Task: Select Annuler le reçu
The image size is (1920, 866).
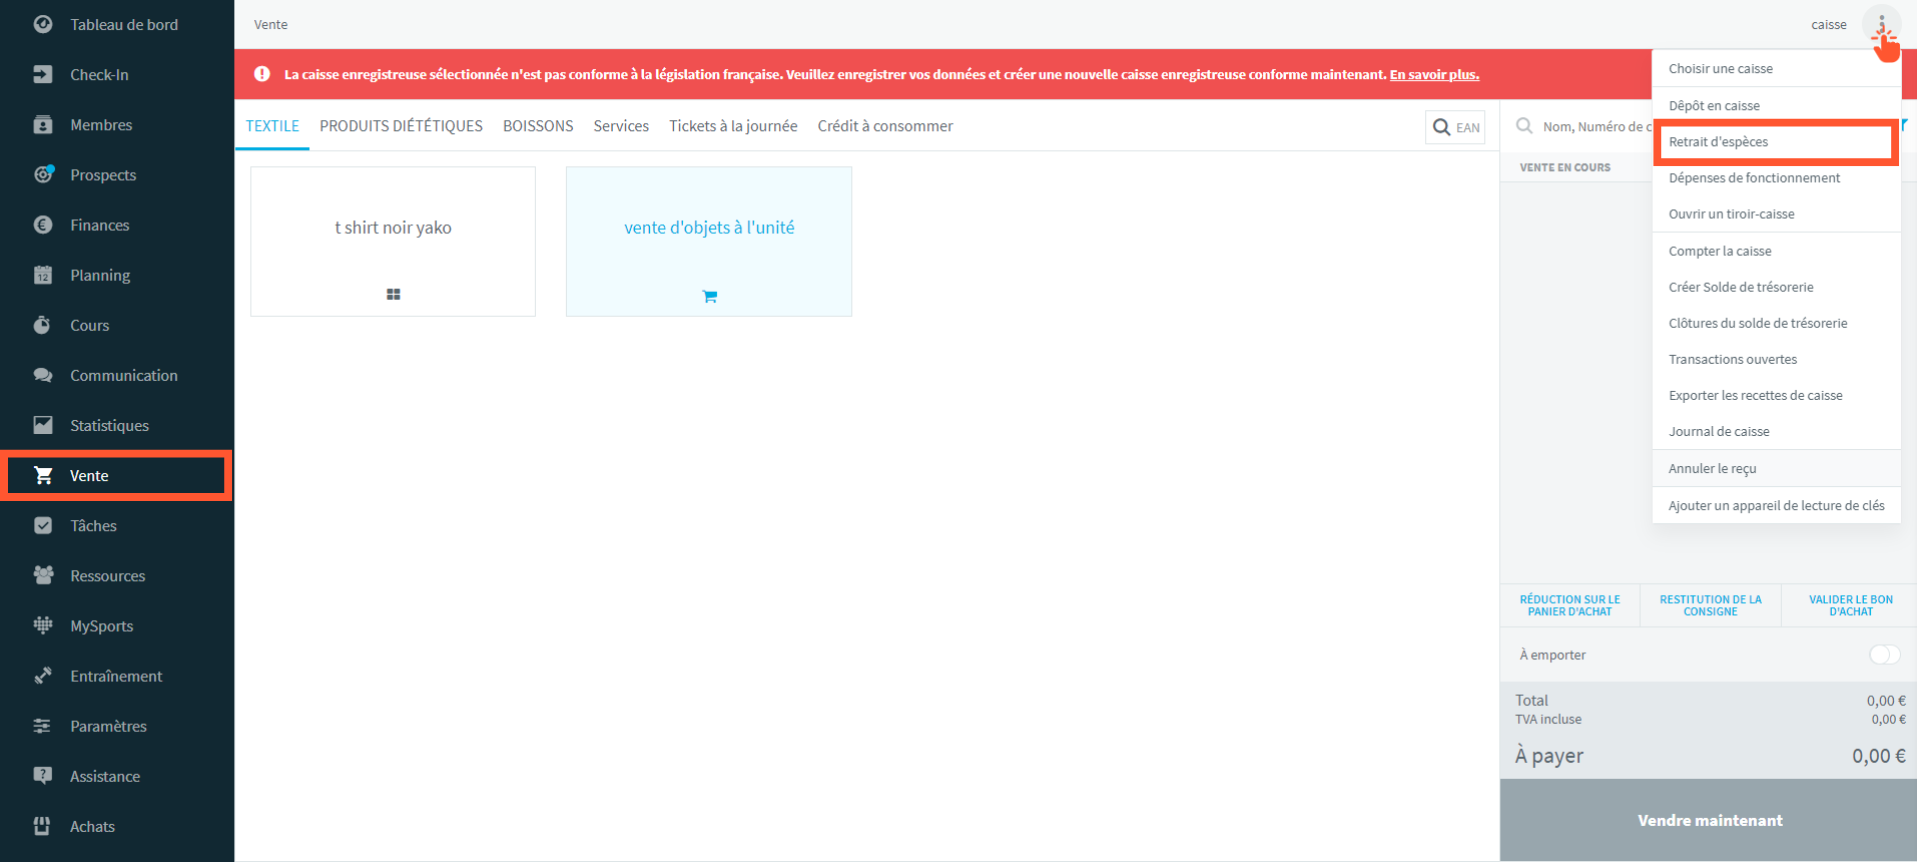Action: click(1776, 468)
